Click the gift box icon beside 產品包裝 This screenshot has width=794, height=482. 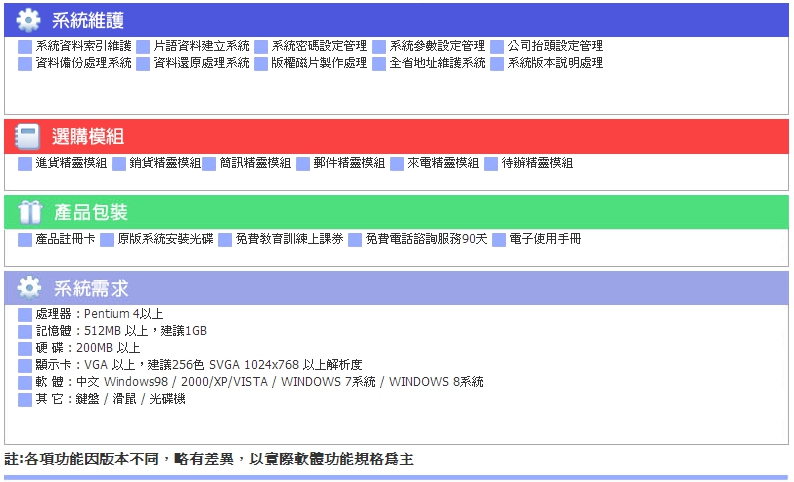[x=30, y=212]
